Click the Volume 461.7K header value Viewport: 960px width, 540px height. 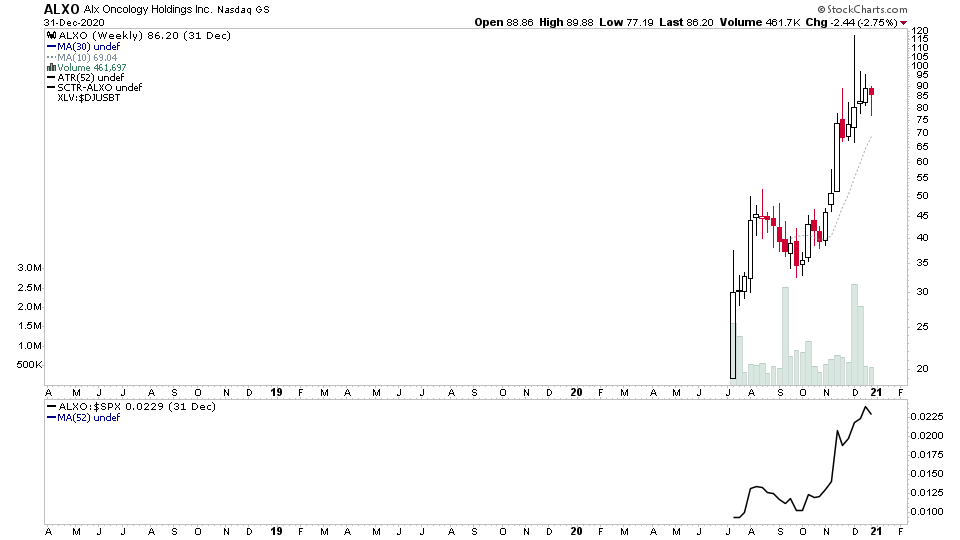point(759,22)
